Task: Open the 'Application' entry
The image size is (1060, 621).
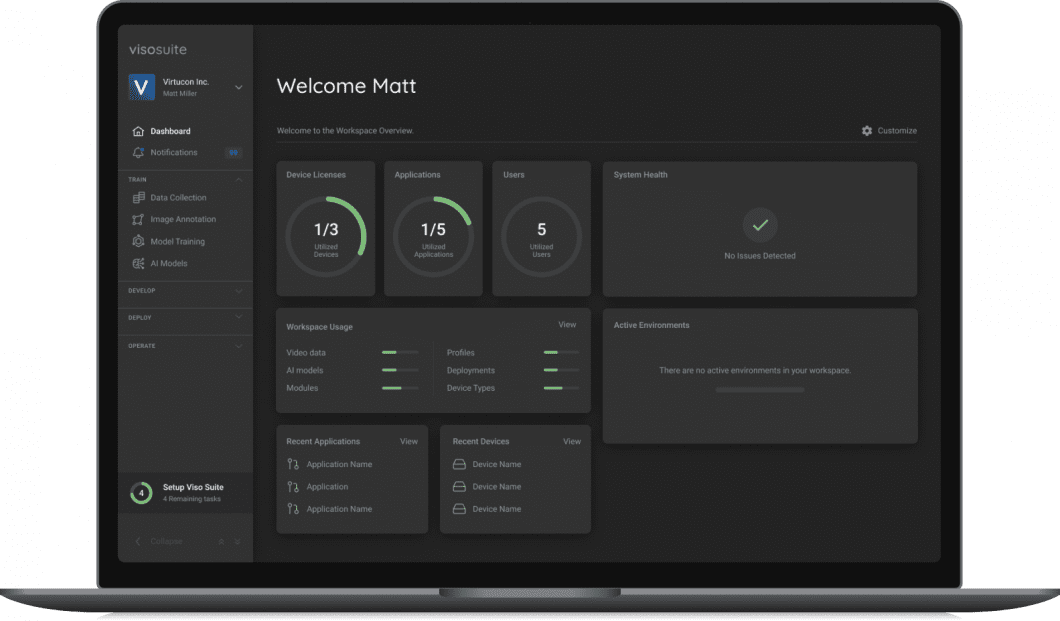Action: click(327, 487)
